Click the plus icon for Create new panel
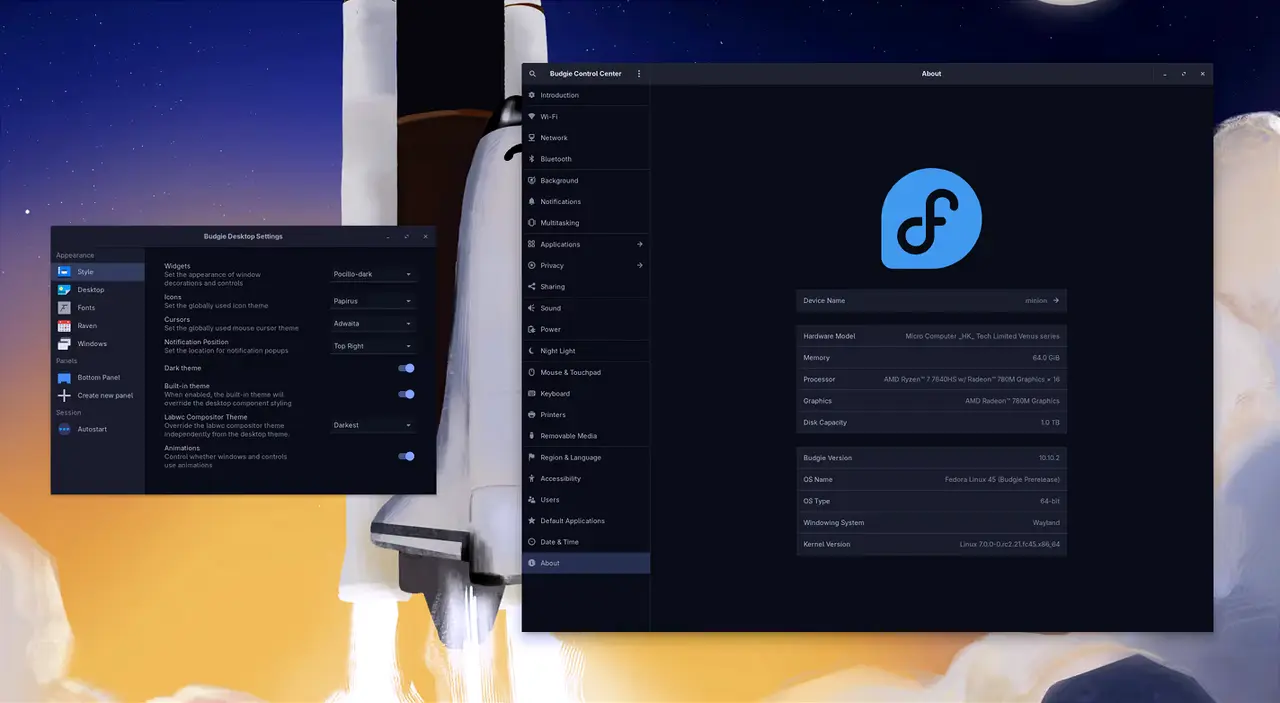The height and width of the screenshot is (703, 1280). [64, 396]
